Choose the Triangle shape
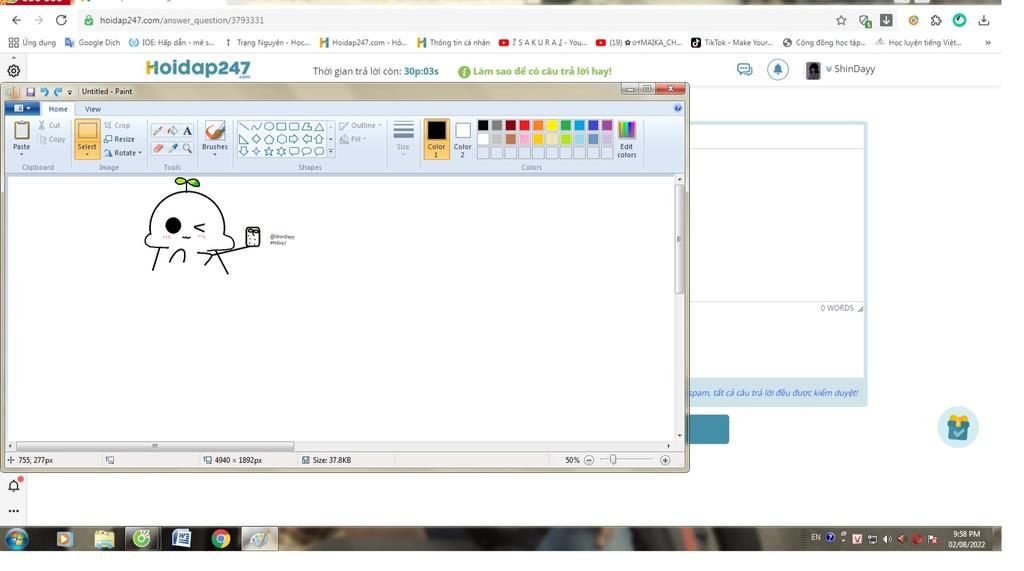1024x571 pixels. (x=319, y=126)
